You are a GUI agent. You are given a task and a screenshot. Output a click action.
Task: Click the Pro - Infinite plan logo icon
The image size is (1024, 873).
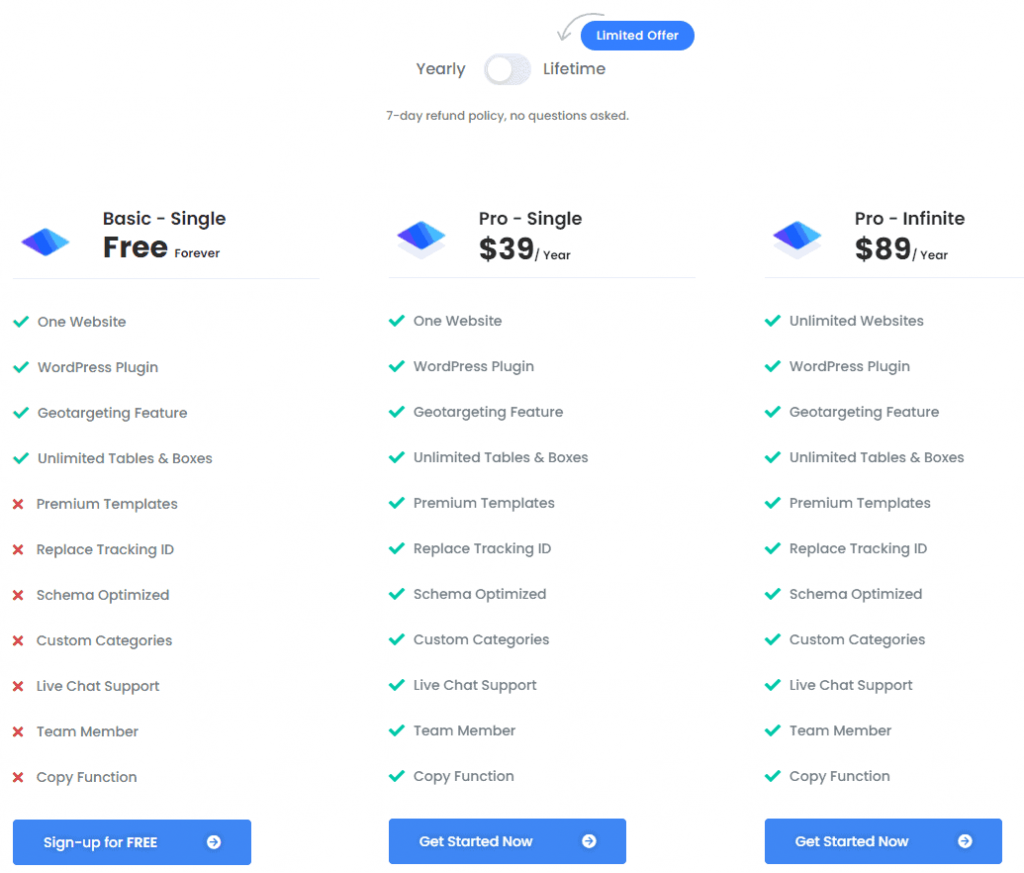tap(797, 240)
